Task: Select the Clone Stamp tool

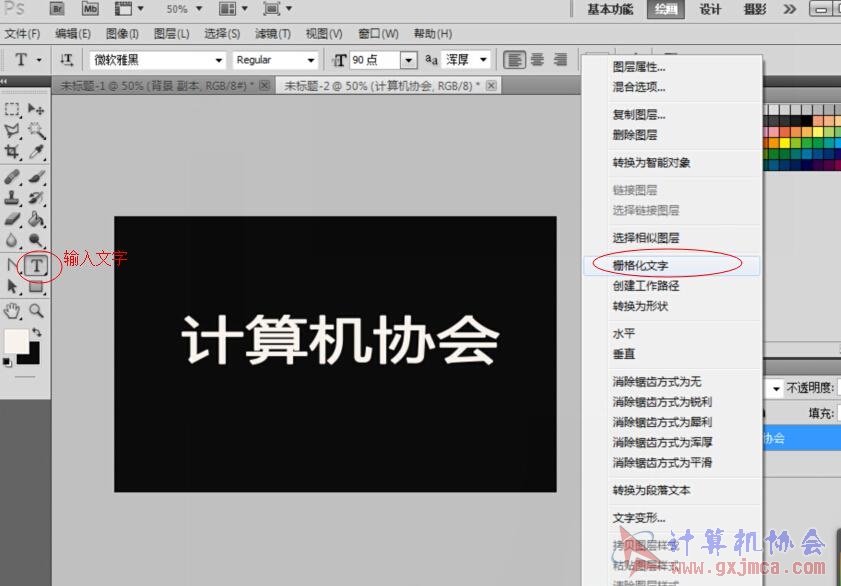Action: click(12, 198)
